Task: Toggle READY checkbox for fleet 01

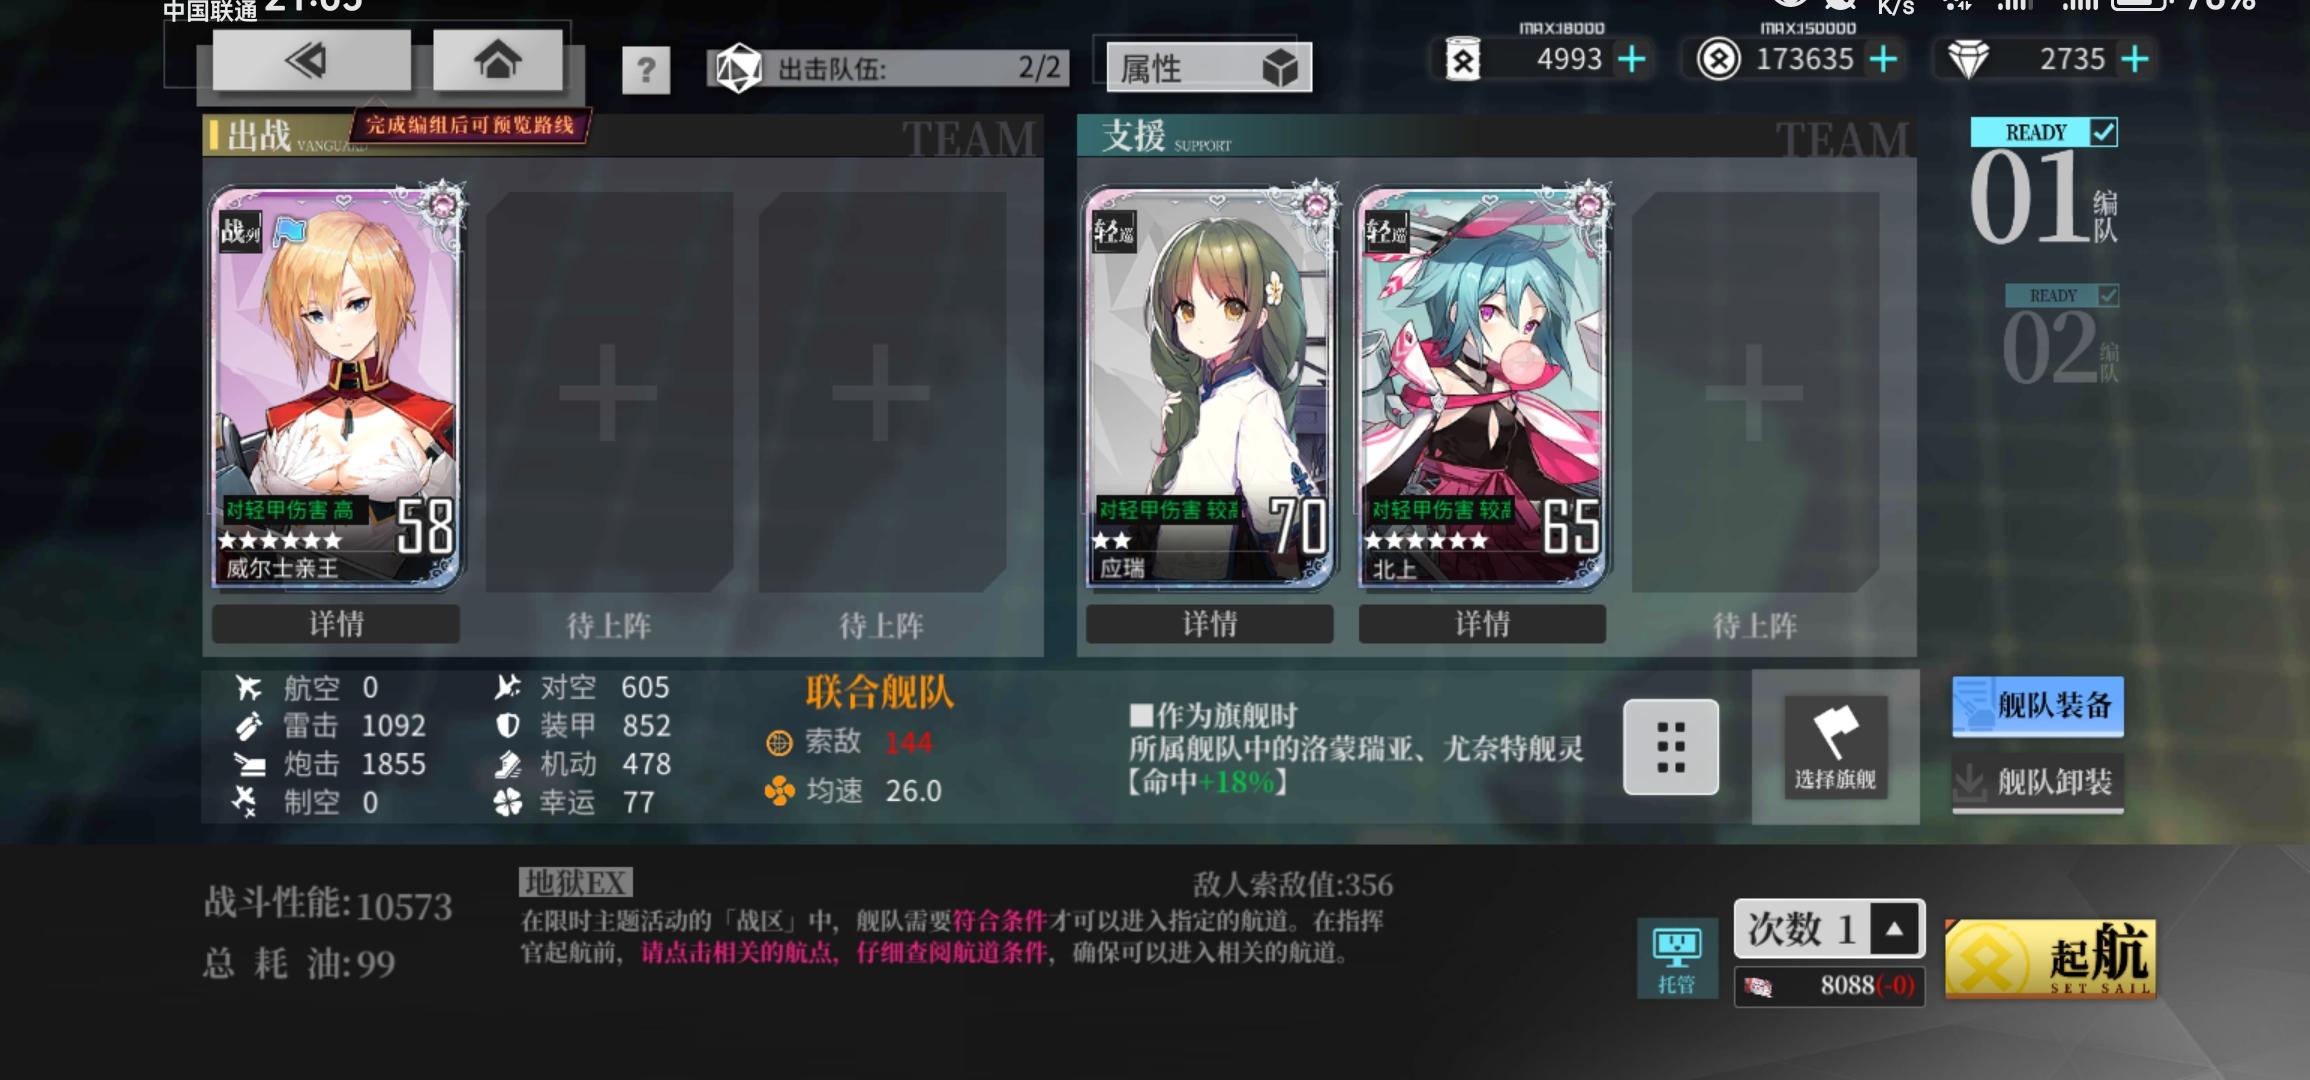Action: tap(2103, 132)
